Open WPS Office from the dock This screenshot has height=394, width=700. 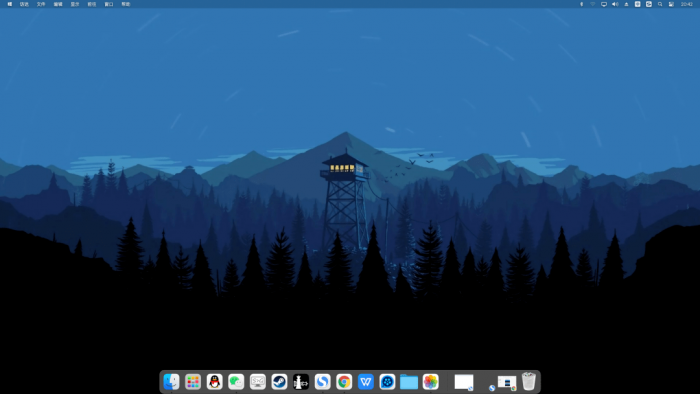tap(366, 382)
